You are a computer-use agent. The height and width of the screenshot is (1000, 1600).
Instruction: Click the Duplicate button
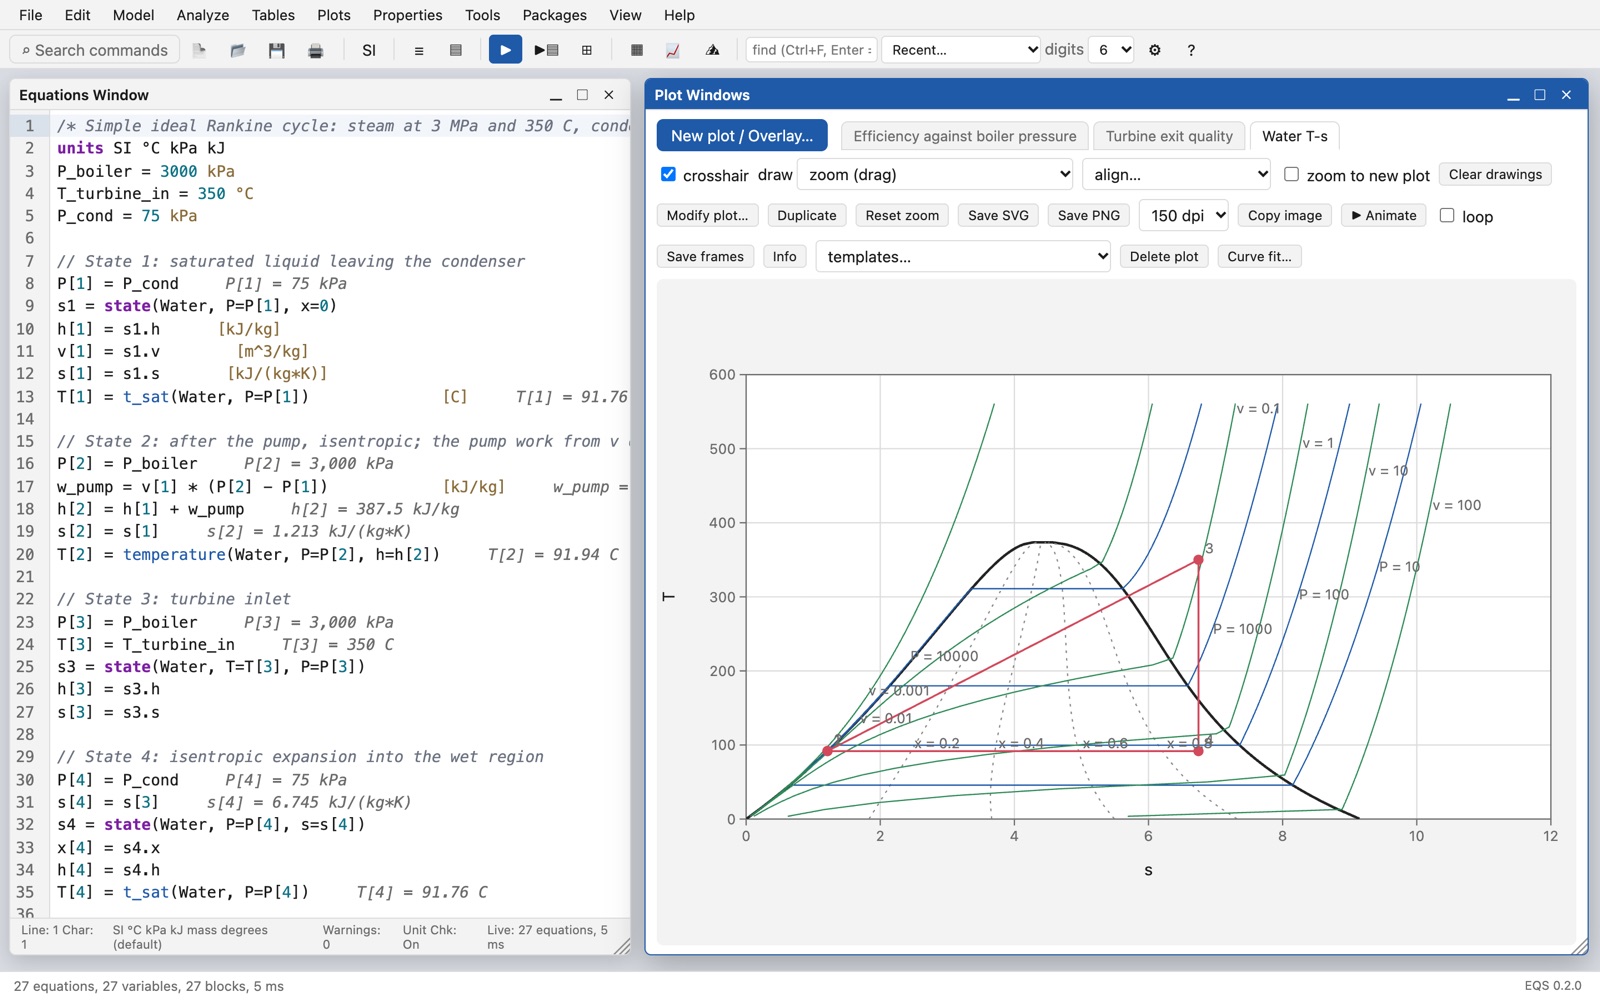(x=806, y=215)
